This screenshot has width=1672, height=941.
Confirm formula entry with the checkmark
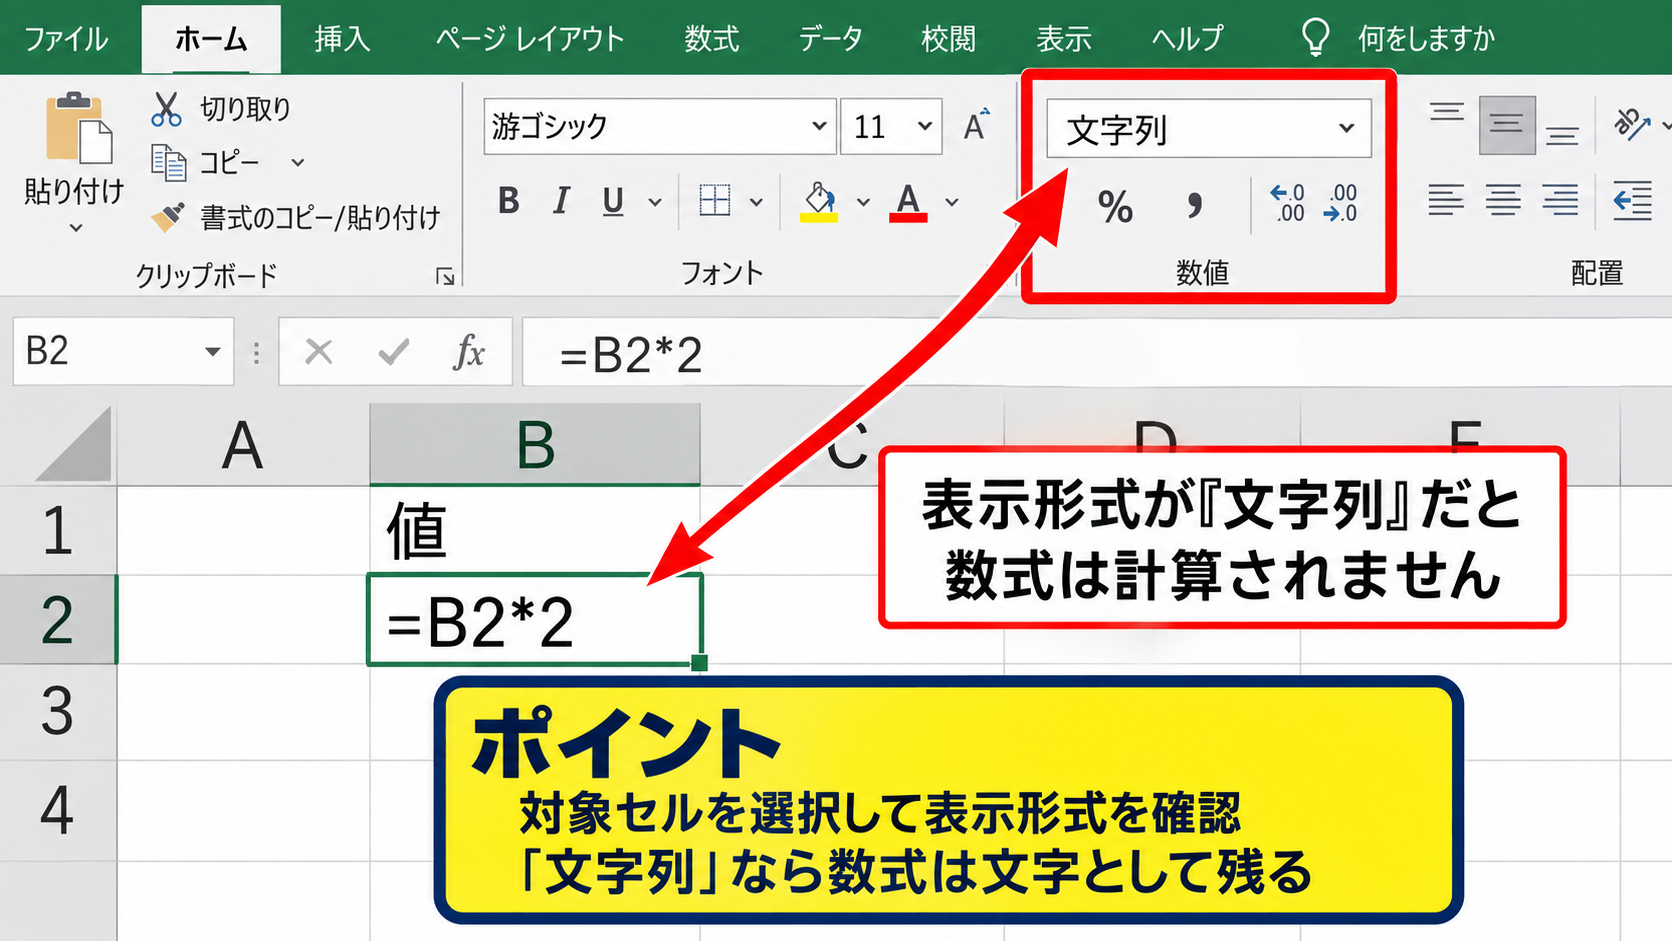pyautogui.click(x=394, y=352)
